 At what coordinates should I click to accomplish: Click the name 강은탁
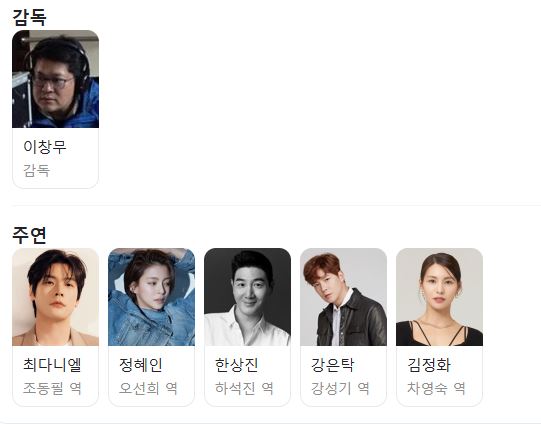(332, 365)
